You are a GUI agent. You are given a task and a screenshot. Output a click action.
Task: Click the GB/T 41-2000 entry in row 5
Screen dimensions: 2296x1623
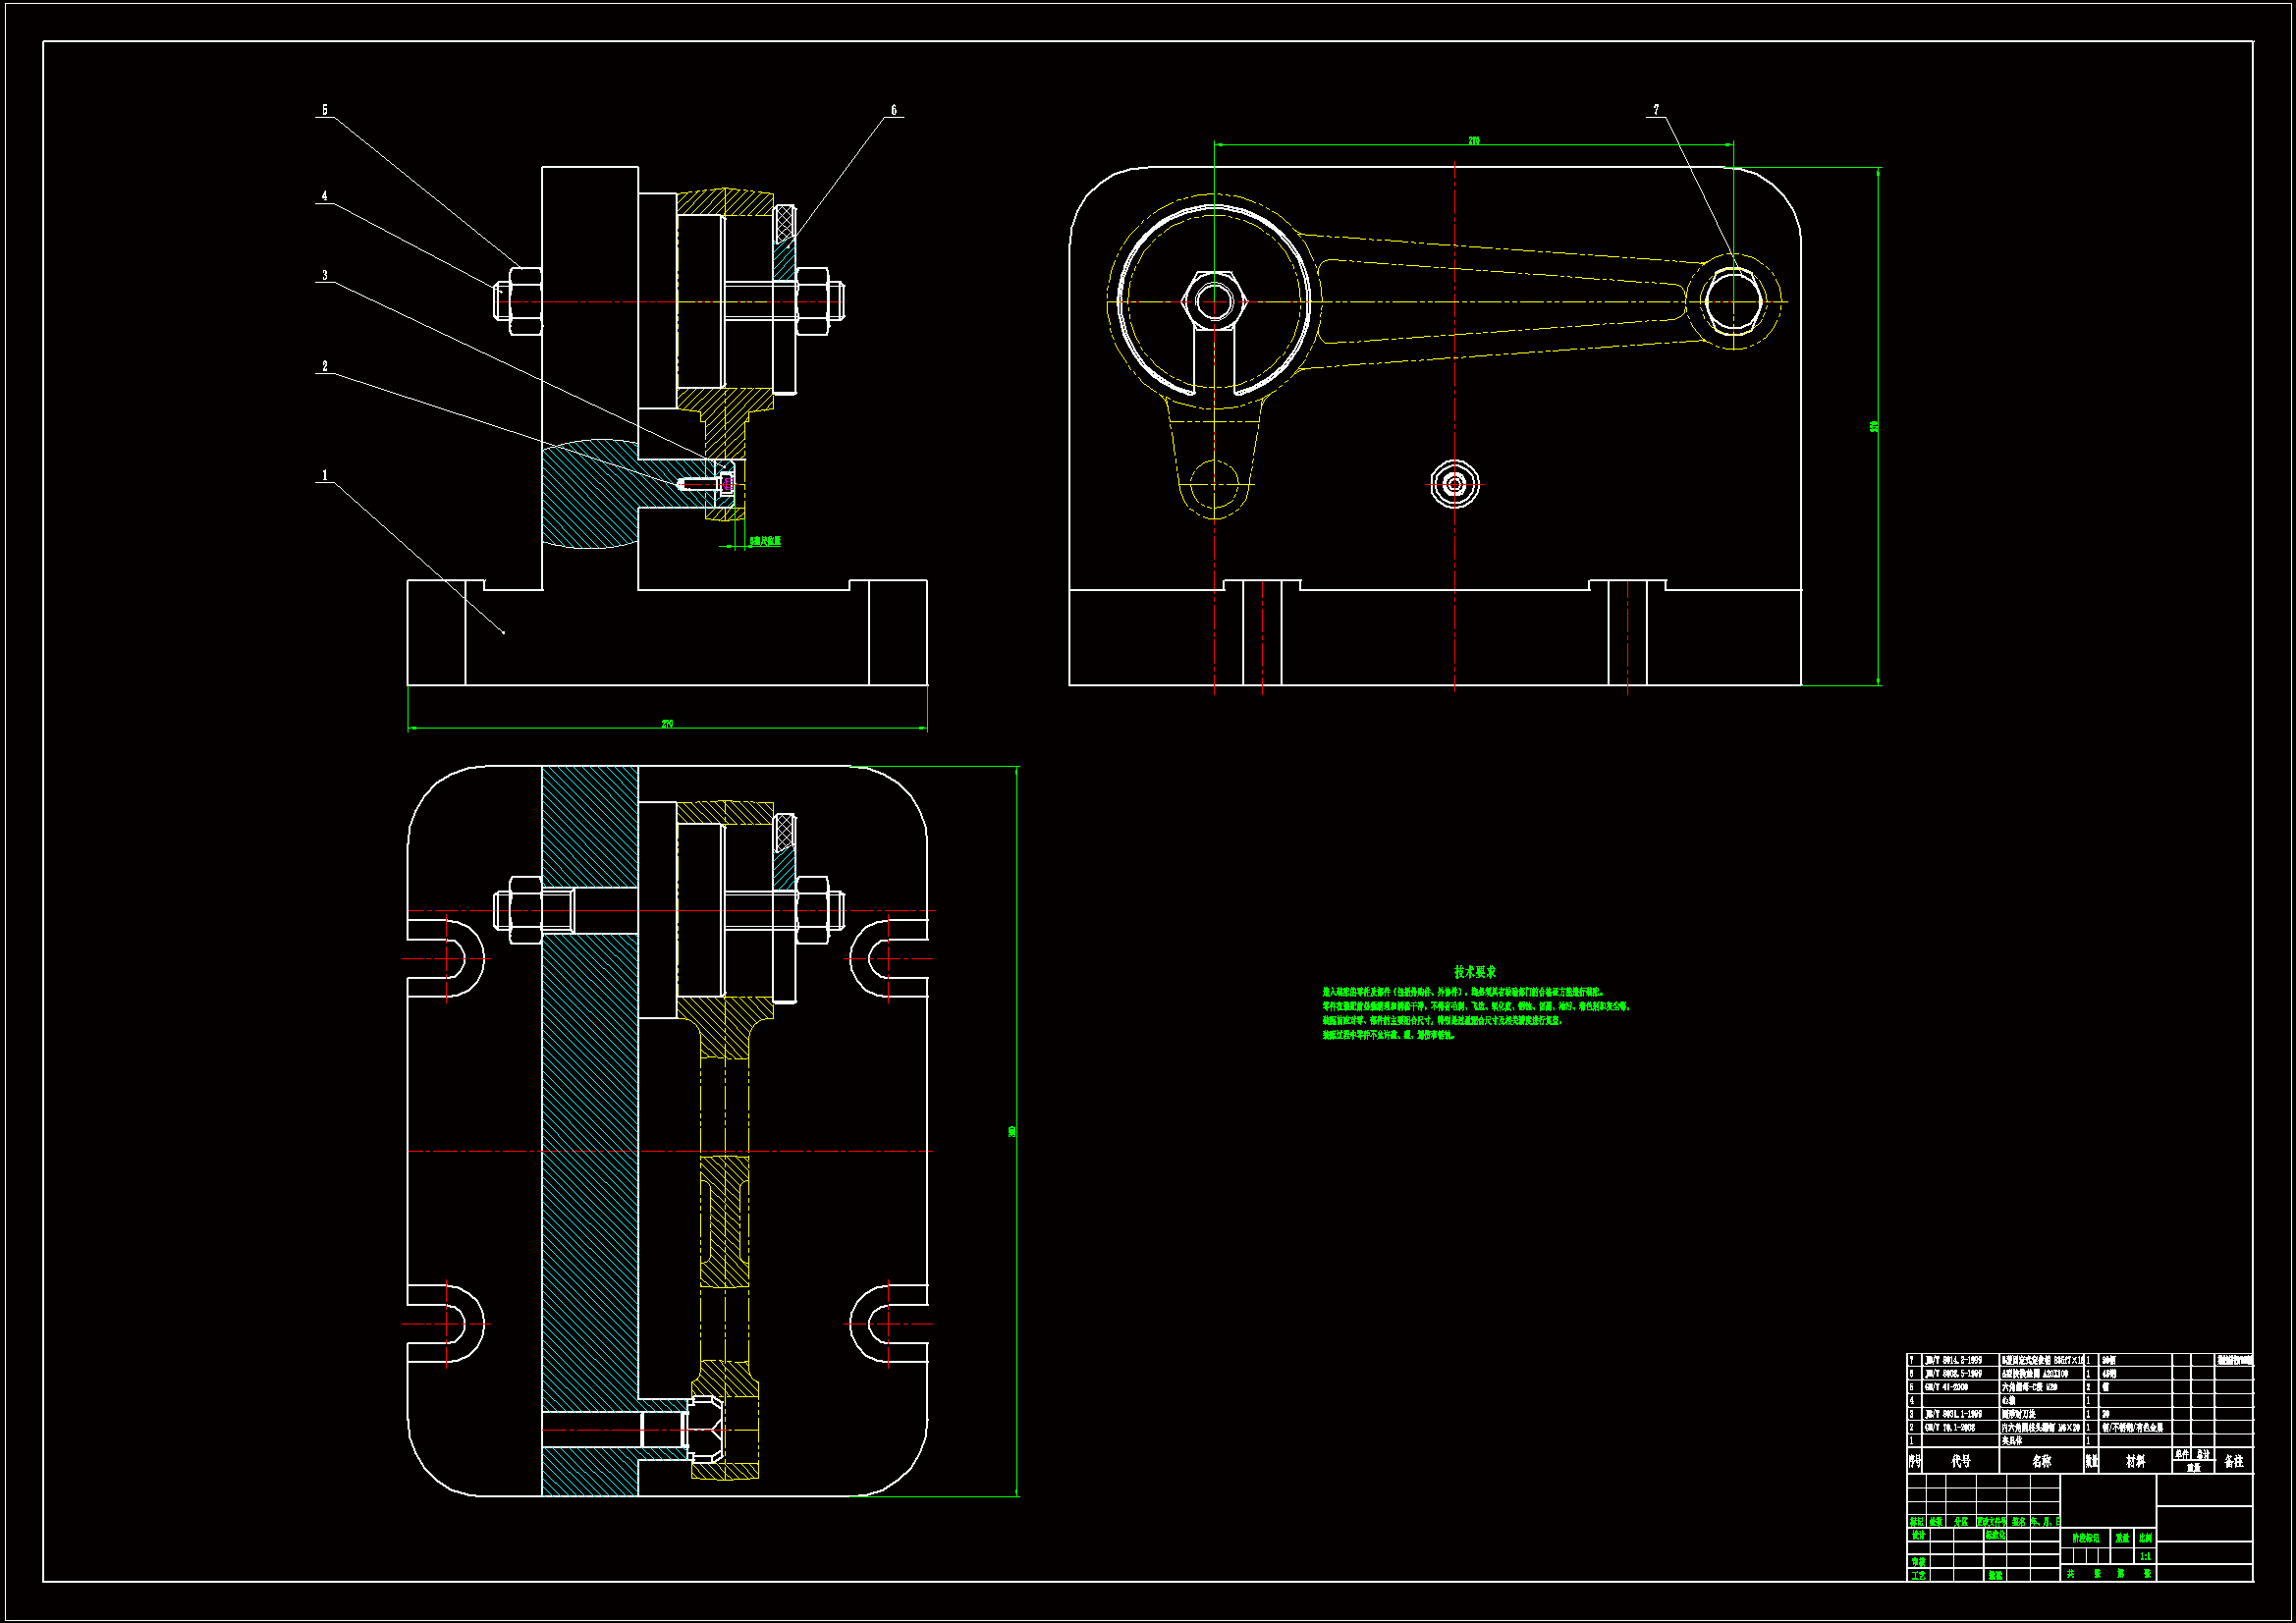[x=1946, y=1387]
